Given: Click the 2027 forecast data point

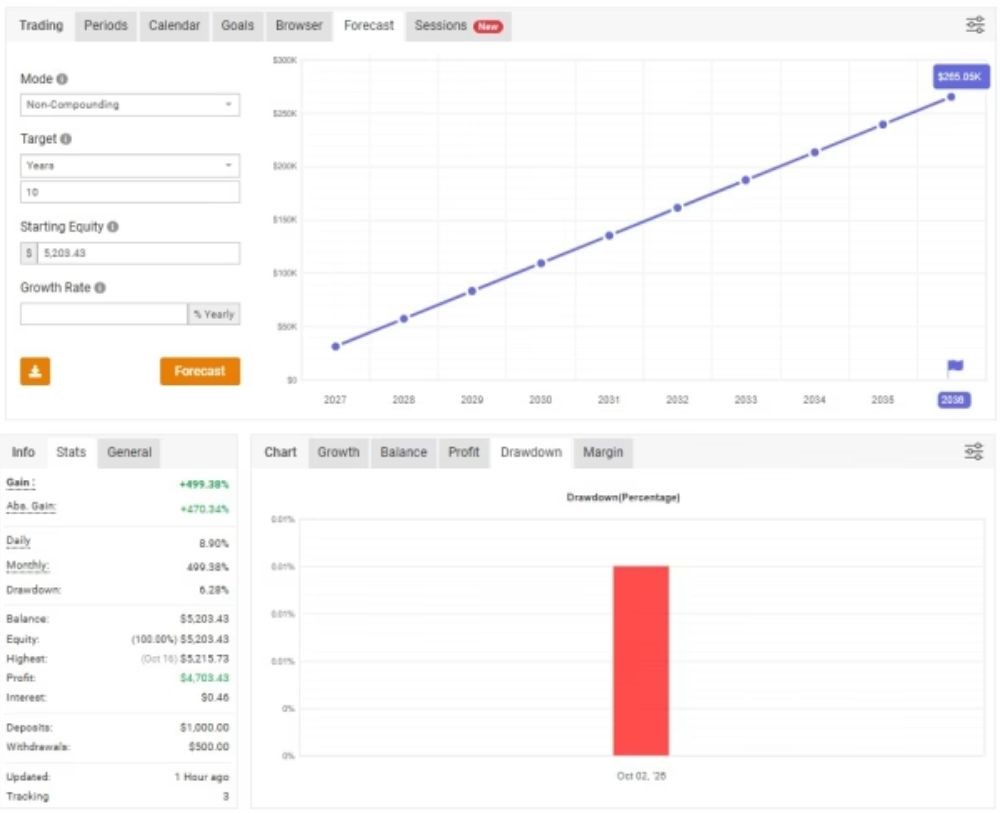Looking at the screenshot, I should 335,346.
